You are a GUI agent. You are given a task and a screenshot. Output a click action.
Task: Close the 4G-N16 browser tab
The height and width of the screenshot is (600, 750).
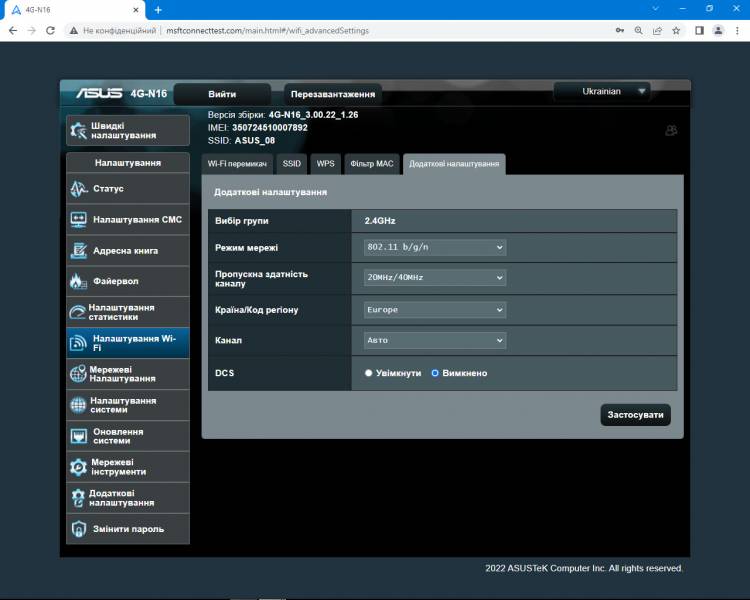[136, 10]
